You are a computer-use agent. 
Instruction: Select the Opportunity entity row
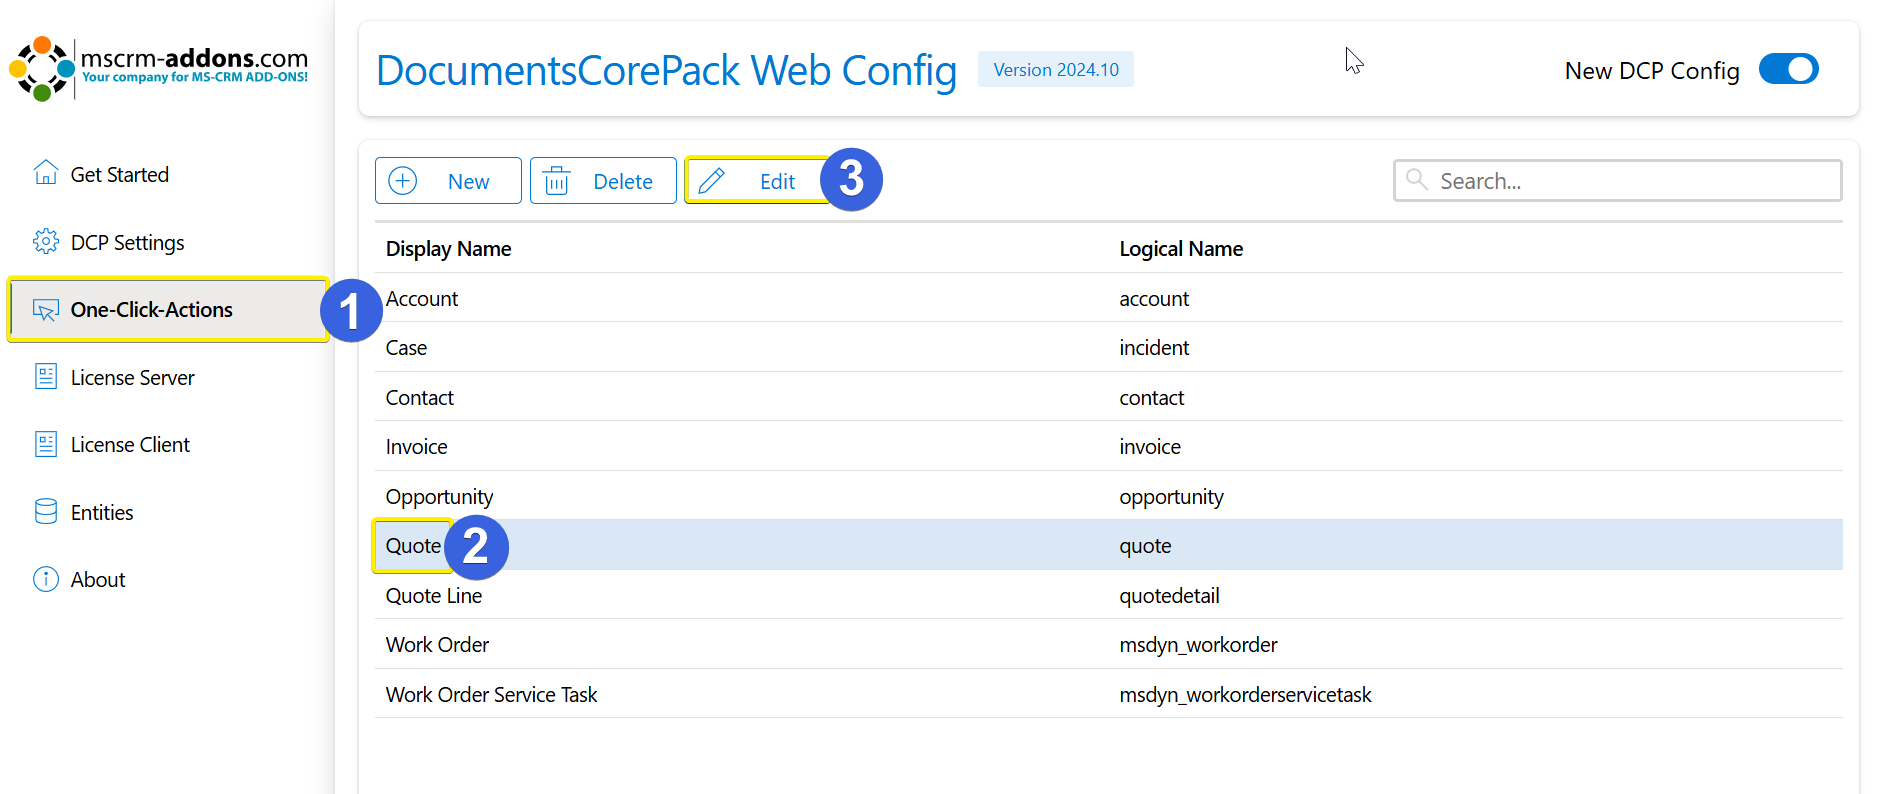(440, 497)
